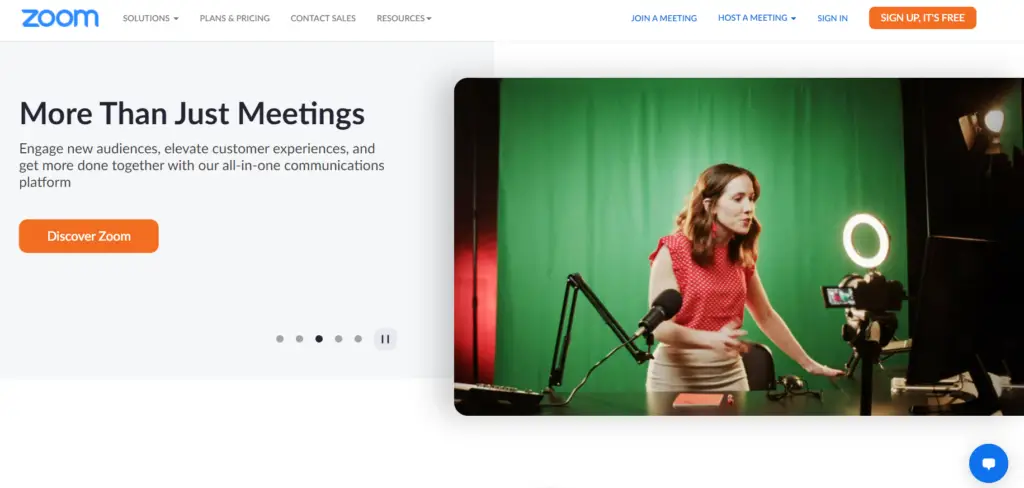The height and width of the screenshot is (488, 1024).
Task: Expand the Solutions dropdown menu
Action: tap(150, 18)
